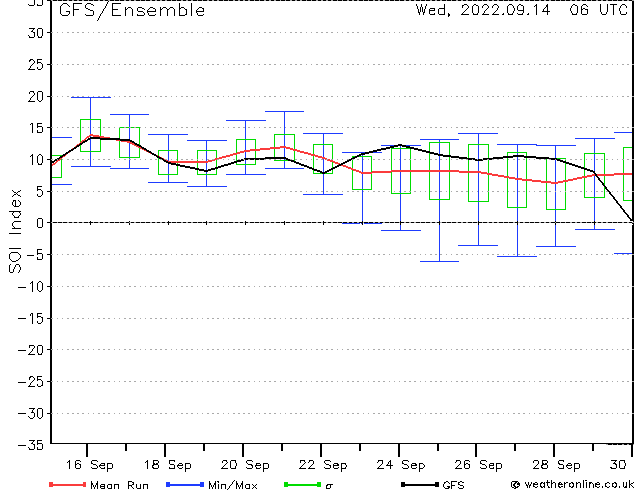Click the green sigma box at 24 Sep
Viewport: 634px width, 490px height.
[x=401, y=171]
